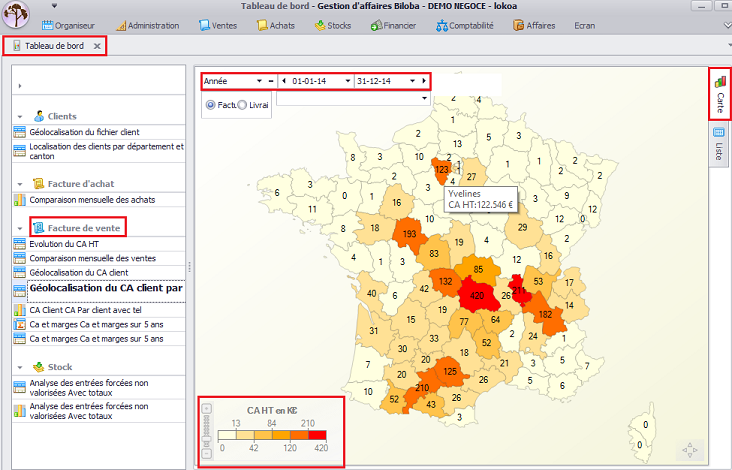
Task: Select the Facturation radio button
Action: (x=211, y=105)
